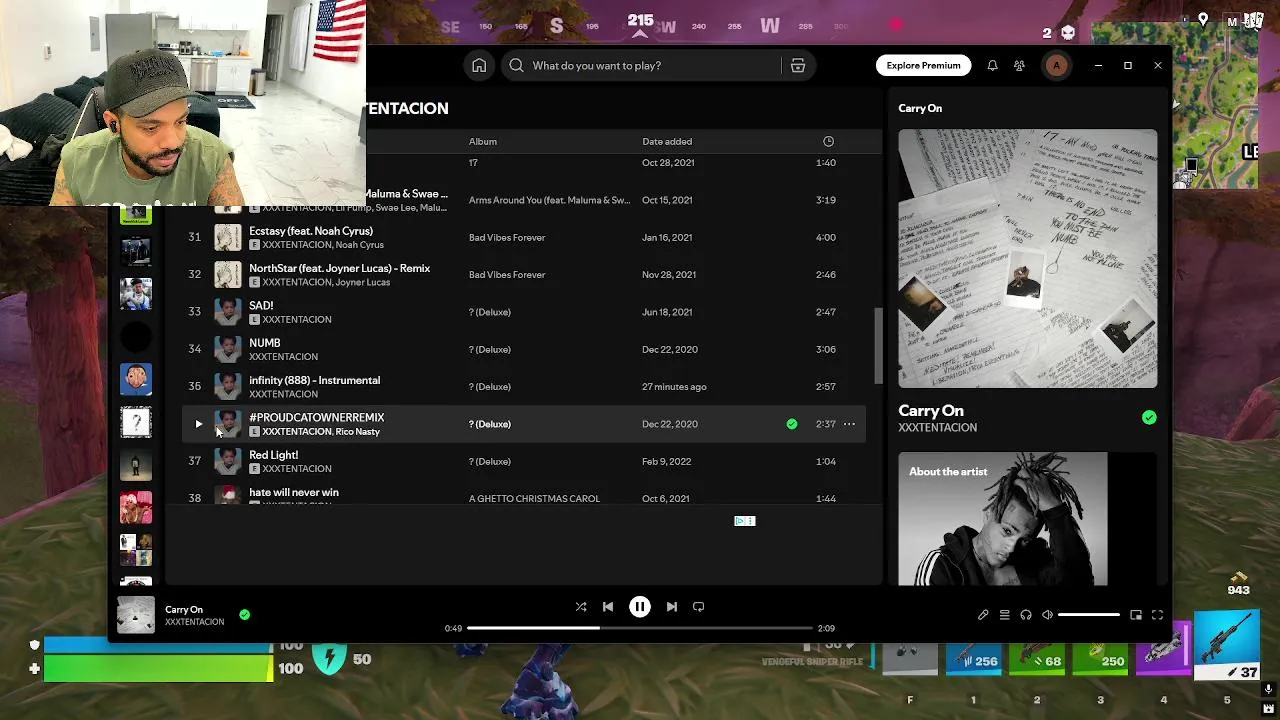Select the NUMB track title
This screenshot has height=720, width=1280.
coord(264,343)
